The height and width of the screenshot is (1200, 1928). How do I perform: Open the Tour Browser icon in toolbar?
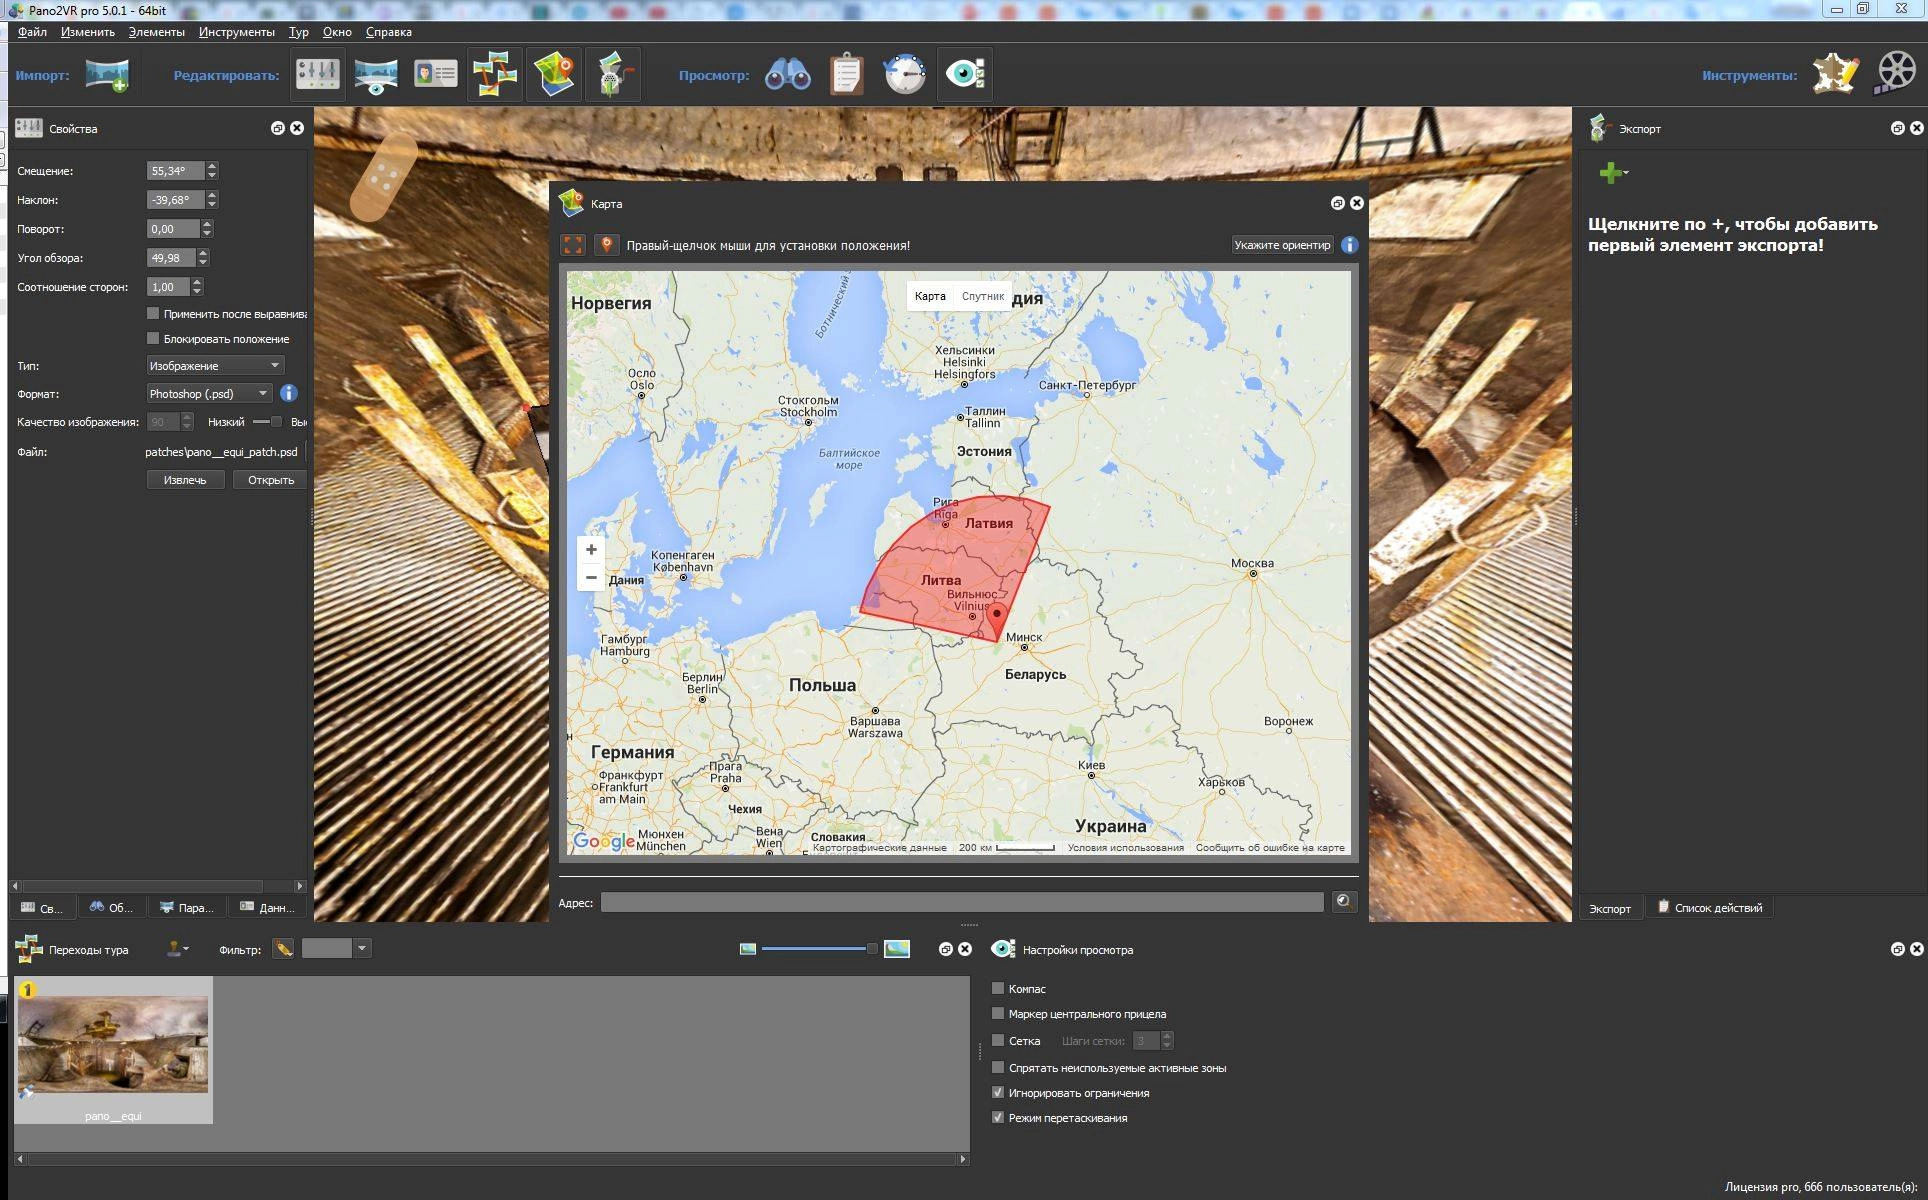tap(495, 74)
